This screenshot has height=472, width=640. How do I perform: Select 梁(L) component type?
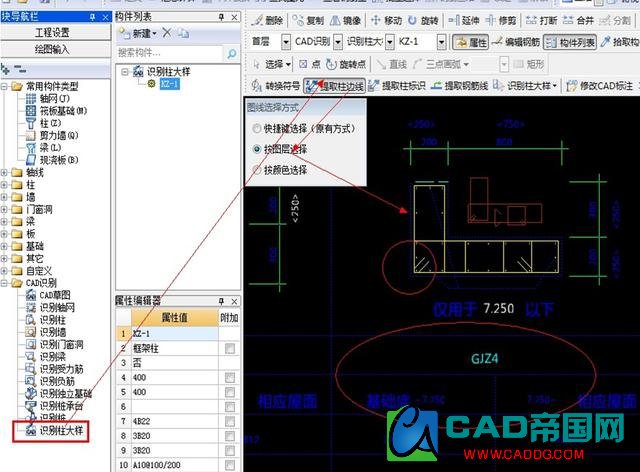pyautogui.click(x=44, y=147)
